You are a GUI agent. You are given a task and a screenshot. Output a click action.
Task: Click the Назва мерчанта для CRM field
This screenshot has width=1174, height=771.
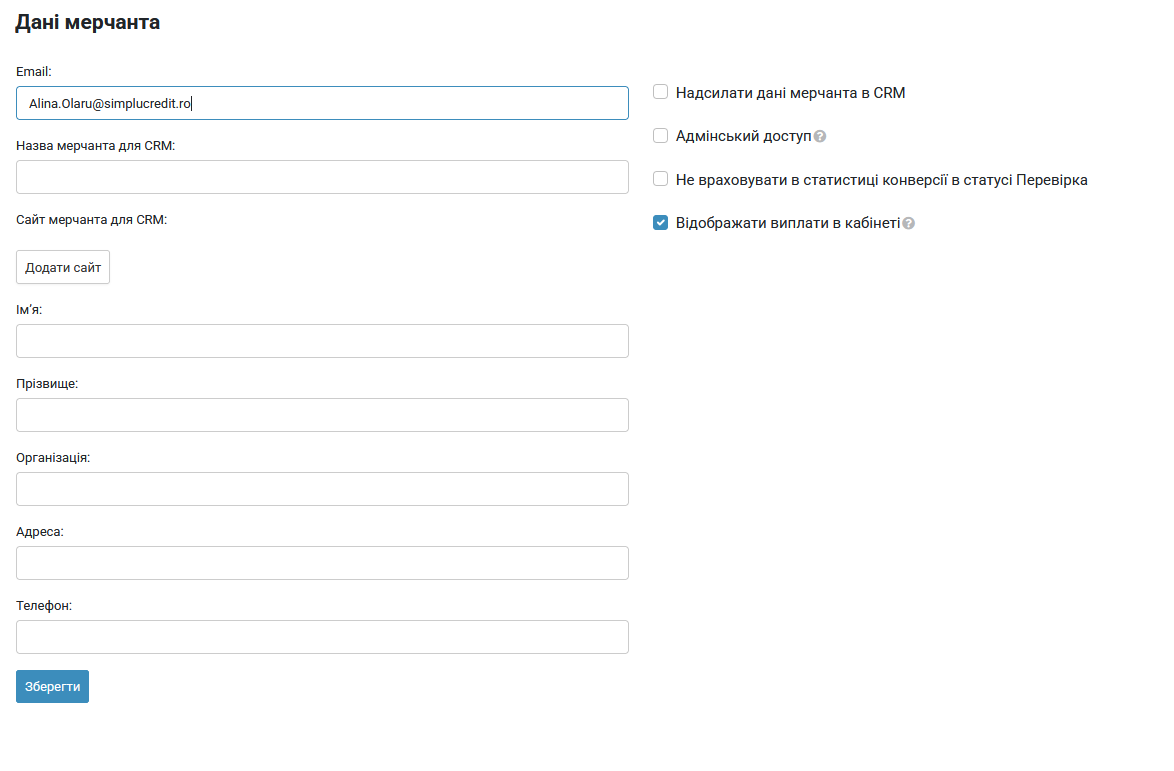322,177
